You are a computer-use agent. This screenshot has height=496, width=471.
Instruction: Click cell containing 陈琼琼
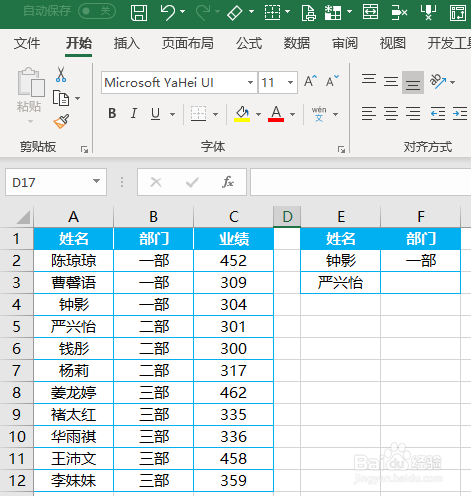74,261
